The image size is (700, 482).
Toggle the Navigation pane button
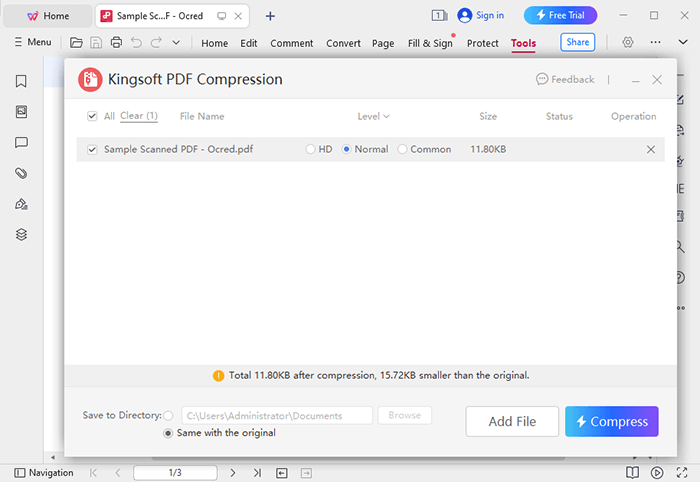44,473
